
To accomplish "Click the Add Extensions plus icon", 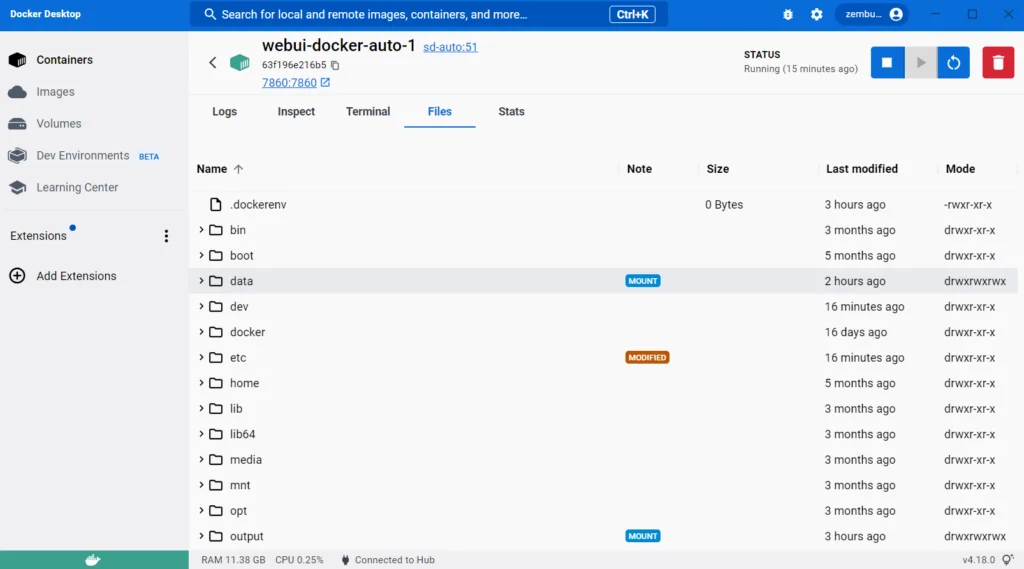I will (17, 276).
